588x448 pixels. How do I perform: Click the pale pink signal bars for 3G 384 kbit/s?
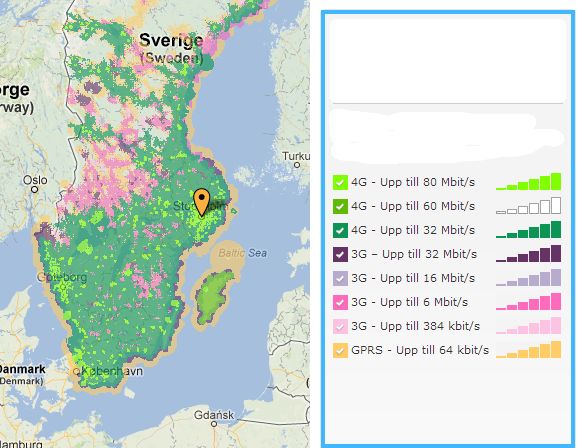528,325
